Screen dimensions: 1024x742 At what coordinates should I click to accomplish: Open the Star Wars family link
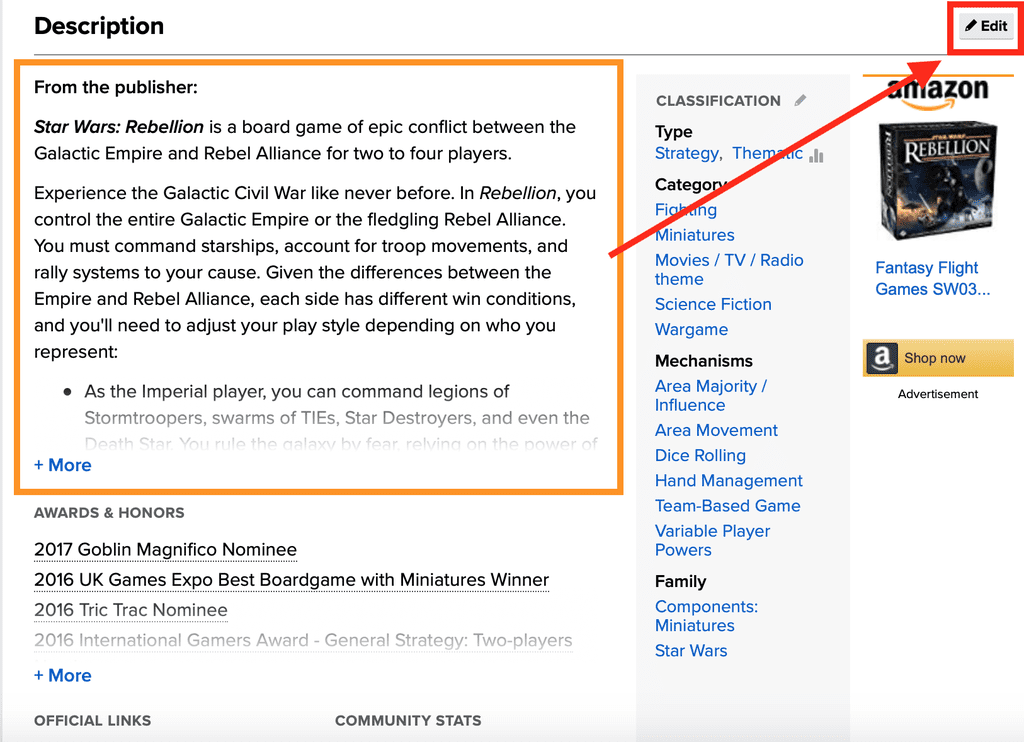click(x=691, y=651)
